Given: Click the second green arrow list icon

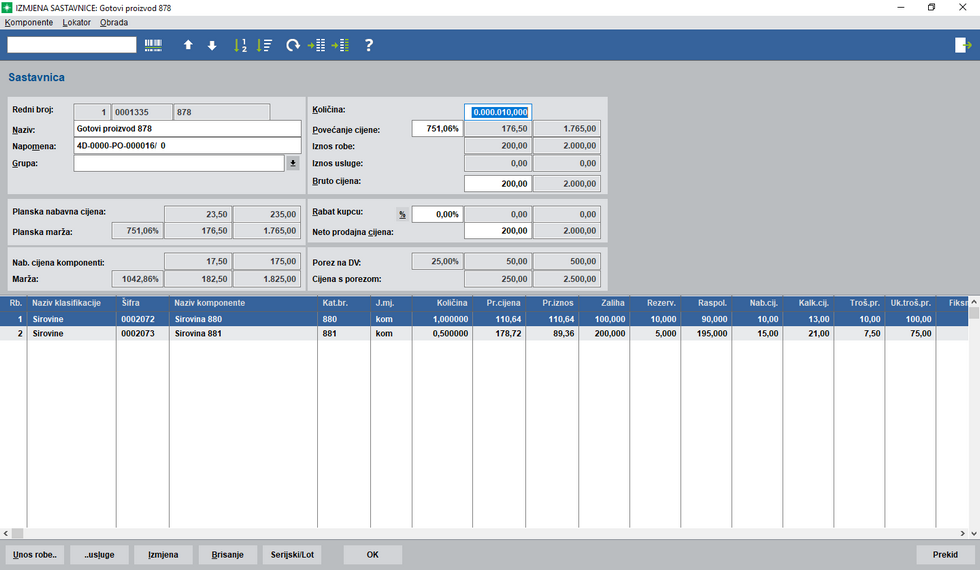Looking at the screenshot, I should [340, 45].
